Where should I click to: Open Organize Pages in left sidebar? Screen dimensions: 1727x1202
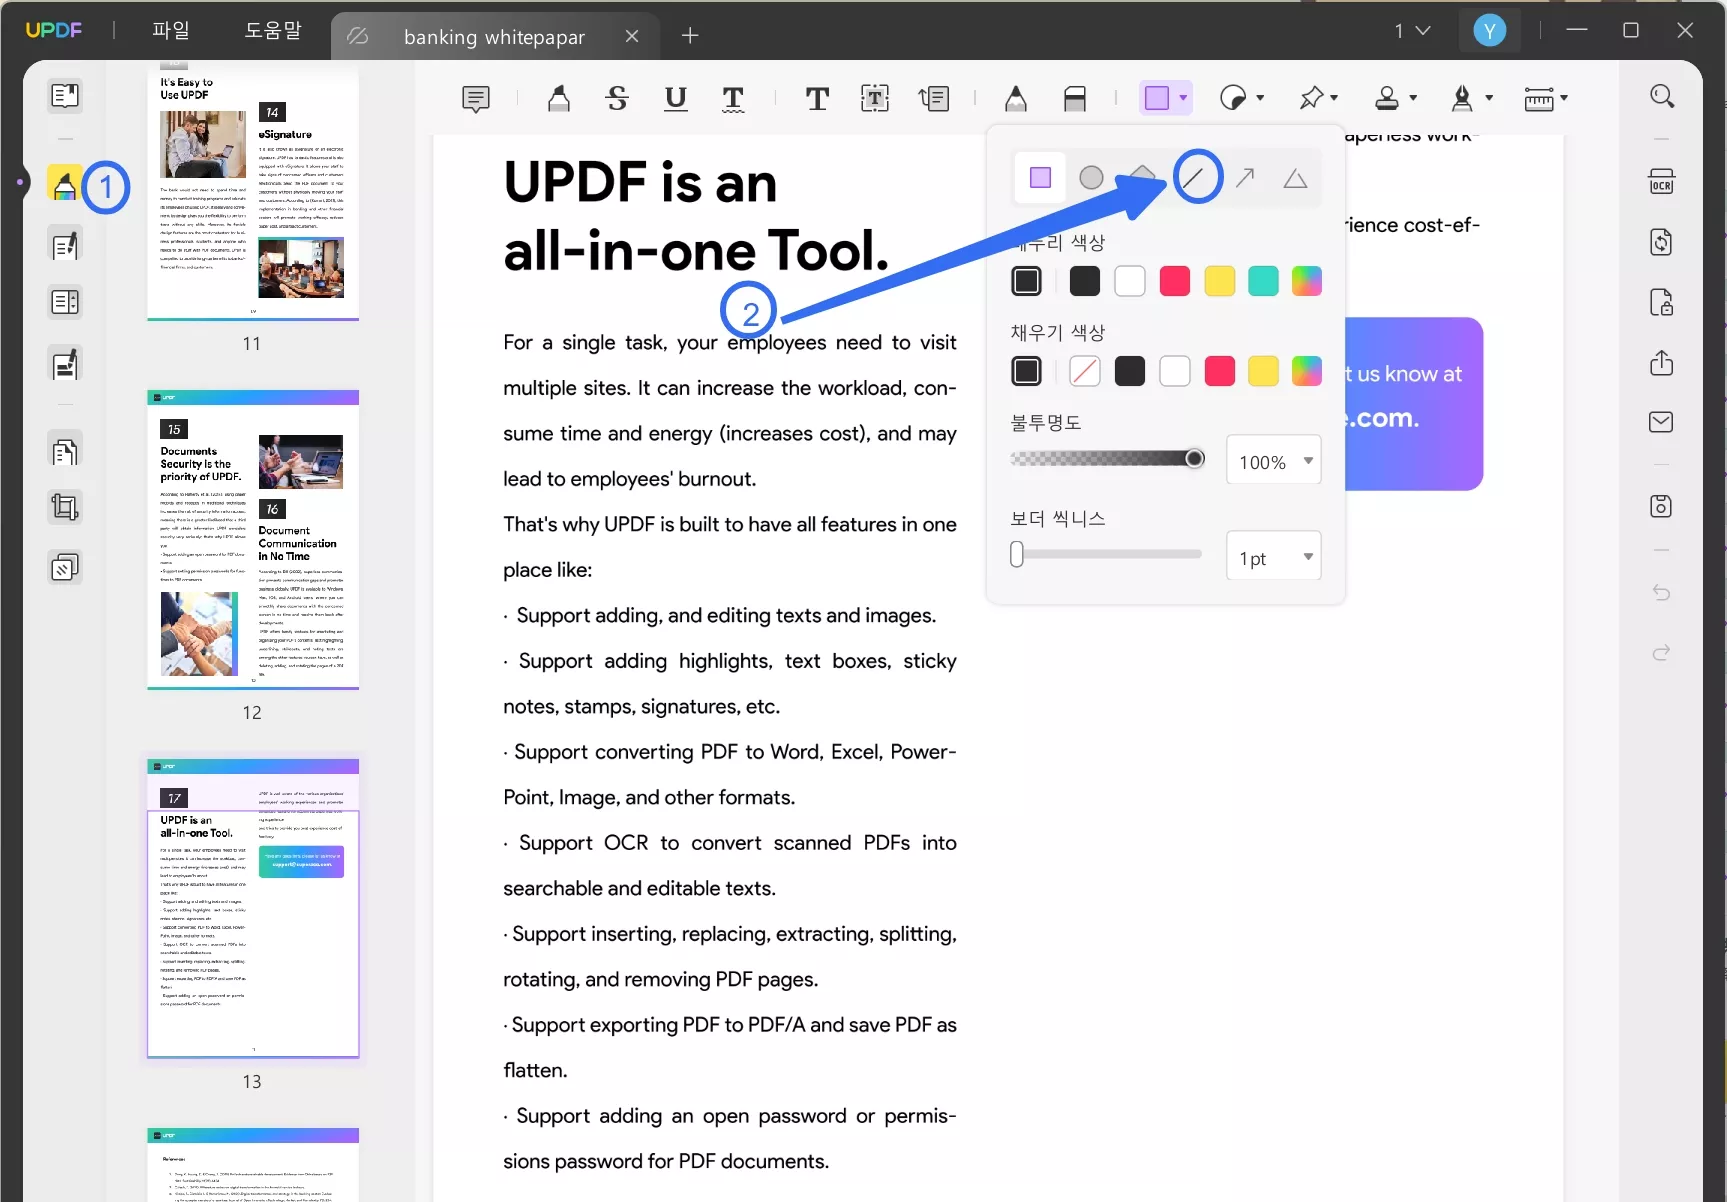[65, 452]
